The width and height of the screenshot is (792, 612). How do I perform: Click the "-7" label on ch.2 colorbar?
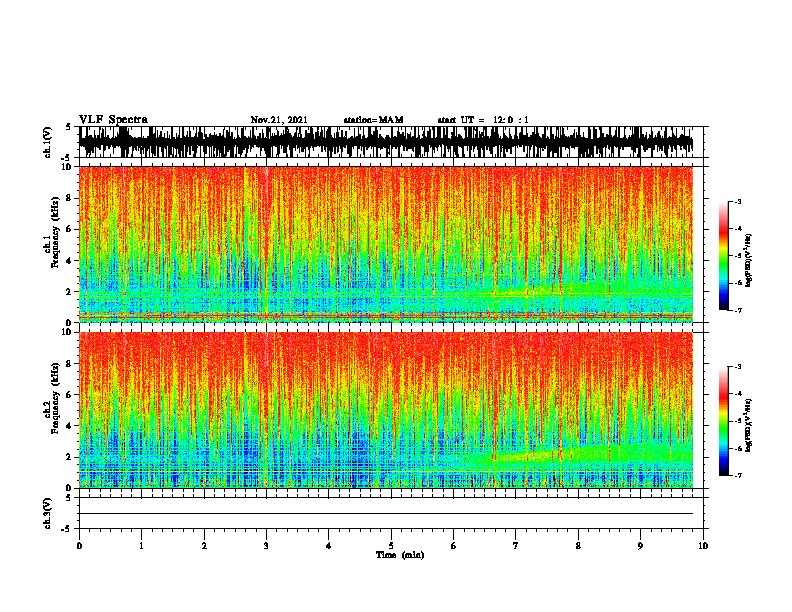(x=738, y=475)
